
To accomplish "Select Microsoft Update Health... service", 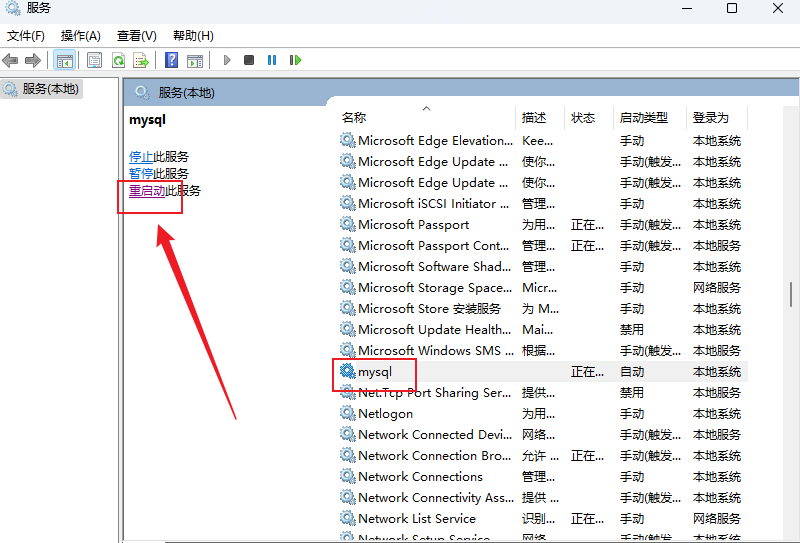I will coord(543,330).
